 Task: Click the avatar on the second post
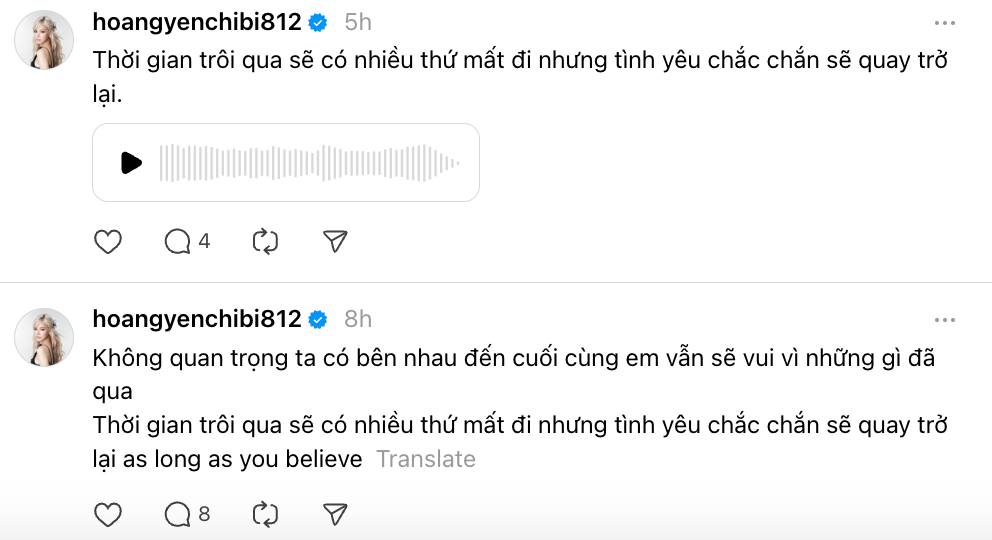tap(44, 337)
